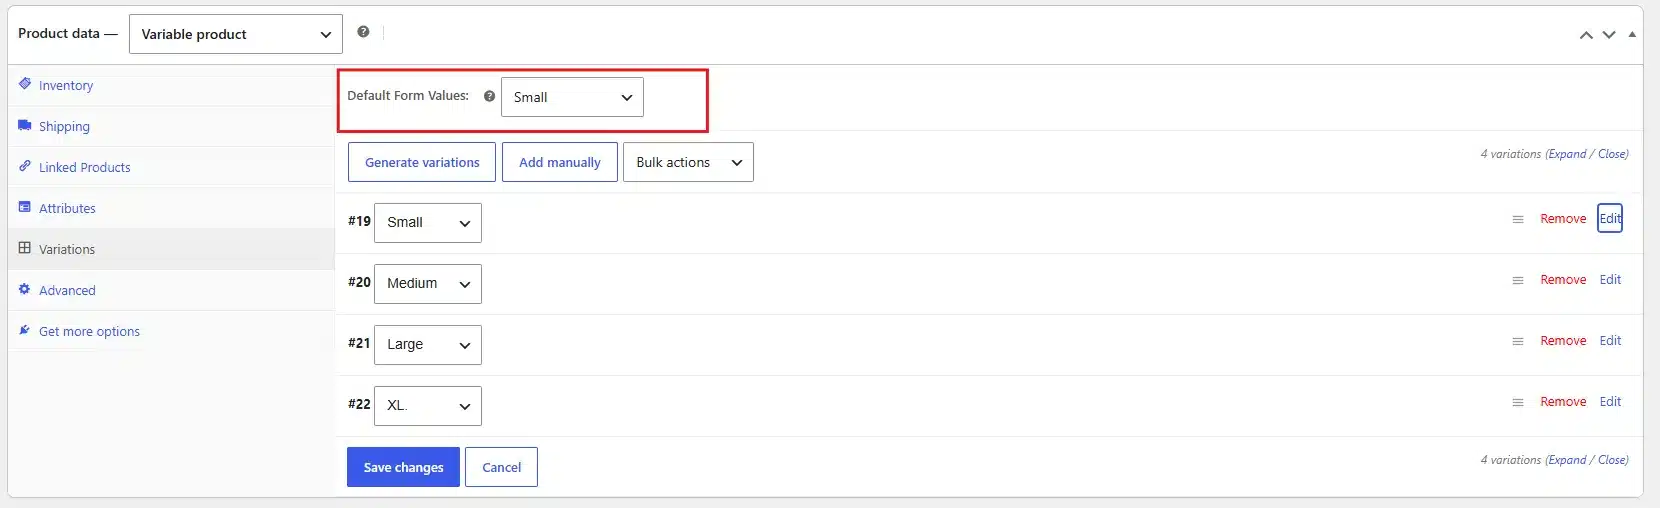The height and width of the screenshot is (508, 1660).
Task: Click help icon next to Default Form Values
Action: [489, 97]
